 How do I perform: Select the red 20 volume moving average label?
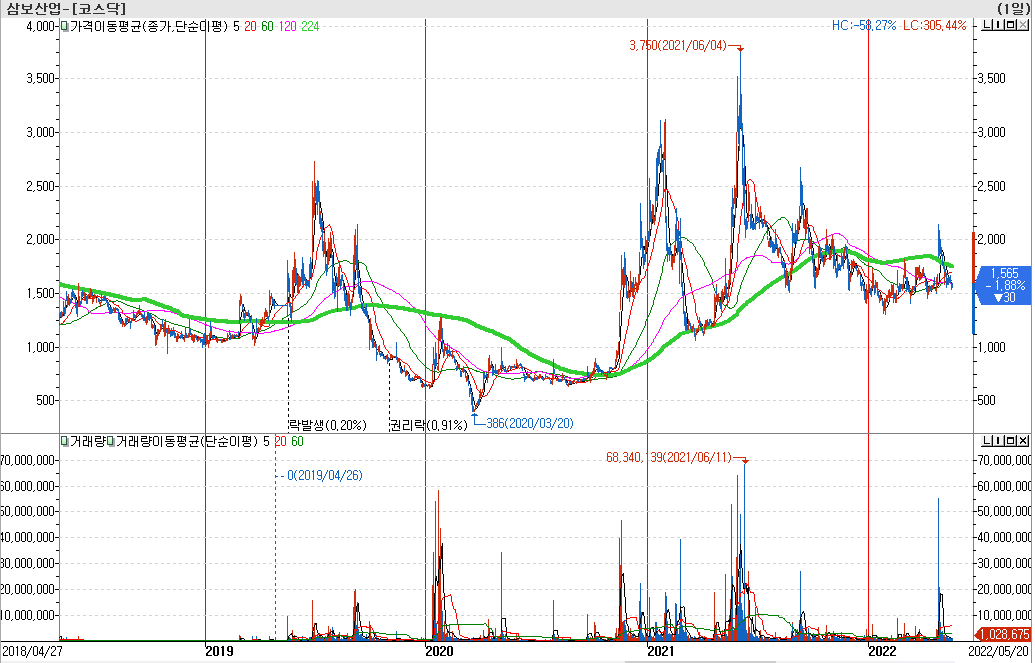click(x=280, y=441)
